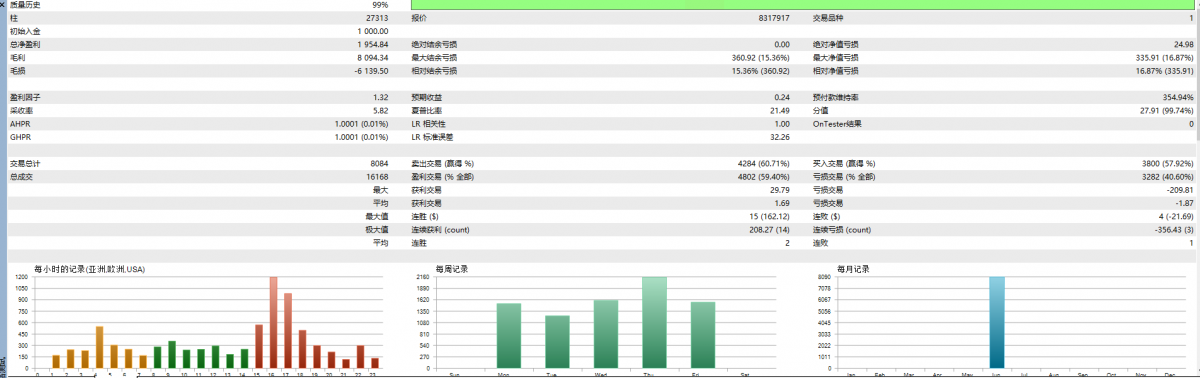This screenshot has width=1200, height=378.
Task: Select the value 360.92 (15.36%)
Action: (760, 58)
